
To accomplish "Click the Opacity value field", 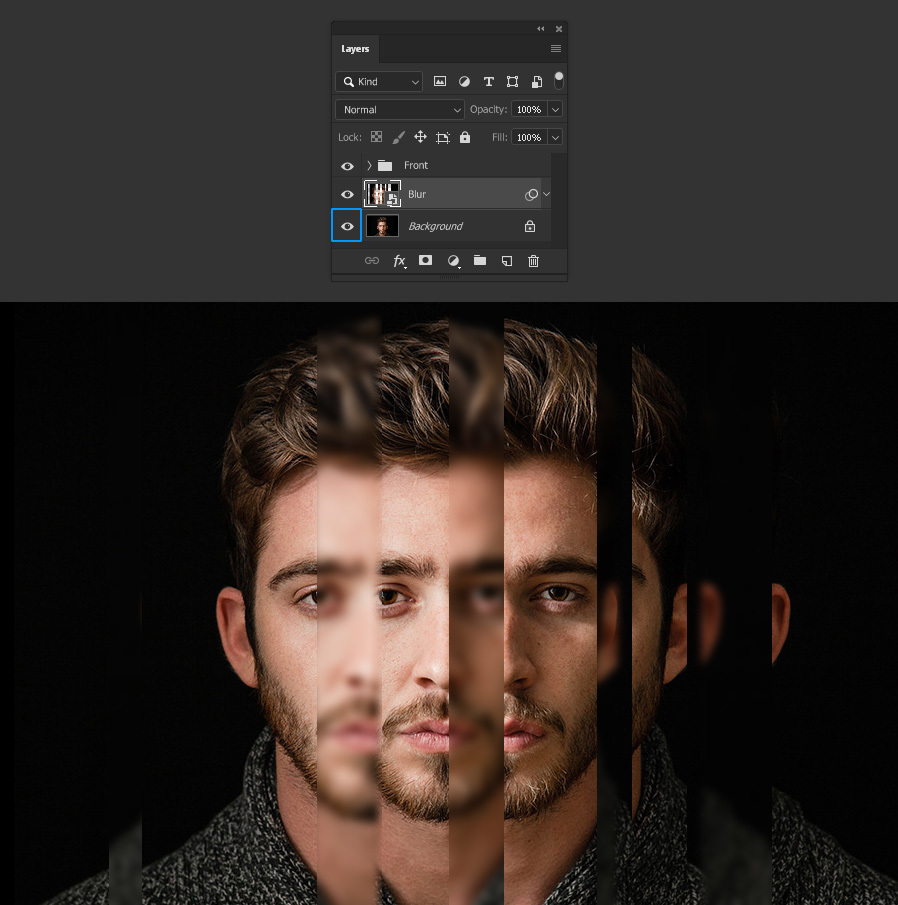I will (529, 109).
